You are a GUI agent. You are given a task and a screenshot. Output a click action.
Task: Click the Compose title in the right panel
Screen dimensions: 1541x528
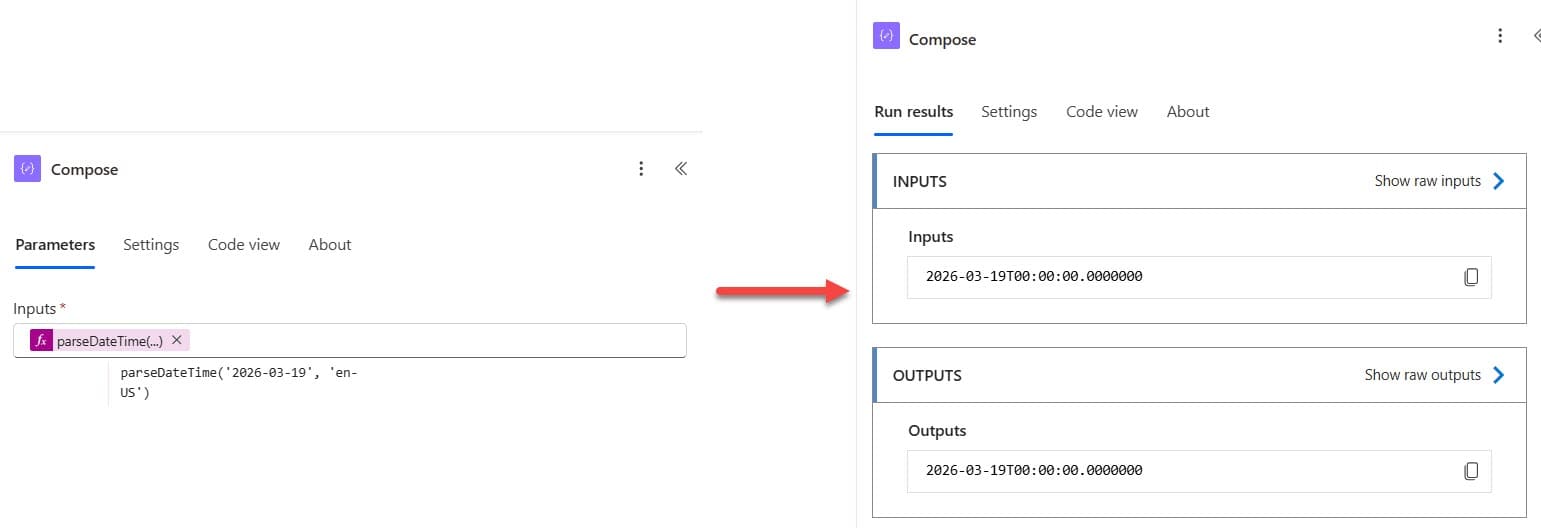(x=943, y=40)
